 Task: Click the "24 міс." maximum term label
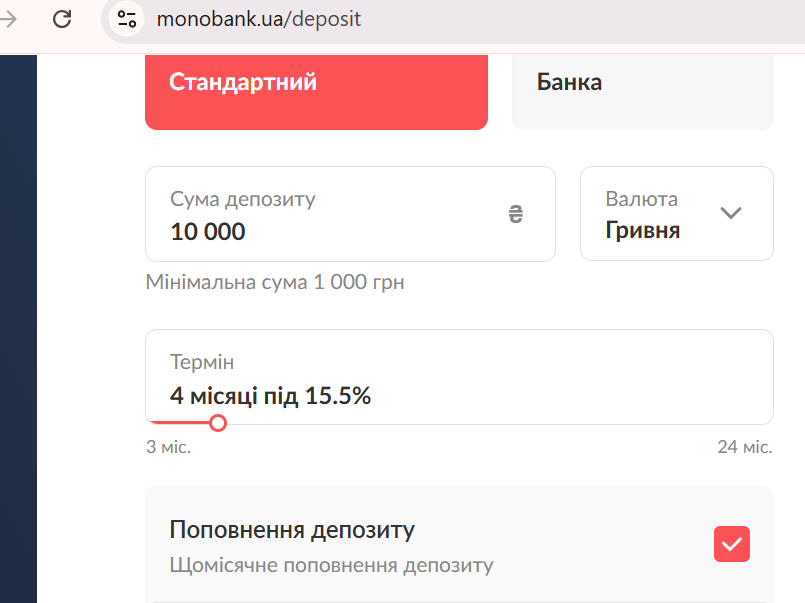pos(745,447)
